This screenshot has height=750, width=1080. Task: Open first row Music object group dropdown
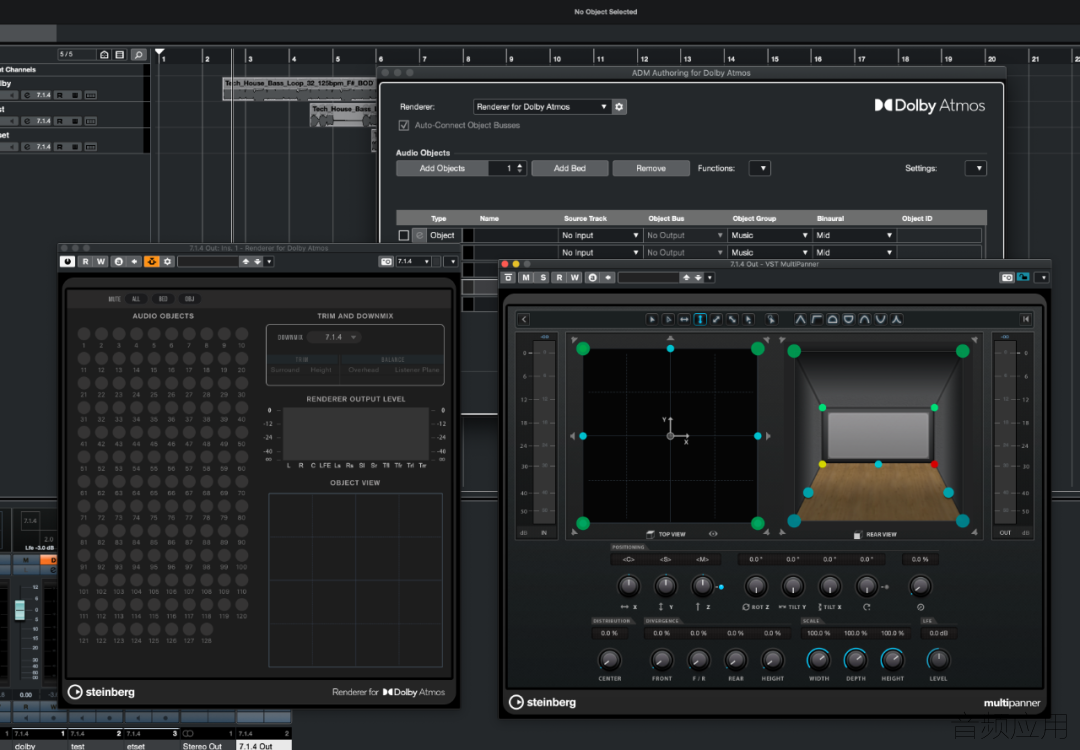click(769, 236)
